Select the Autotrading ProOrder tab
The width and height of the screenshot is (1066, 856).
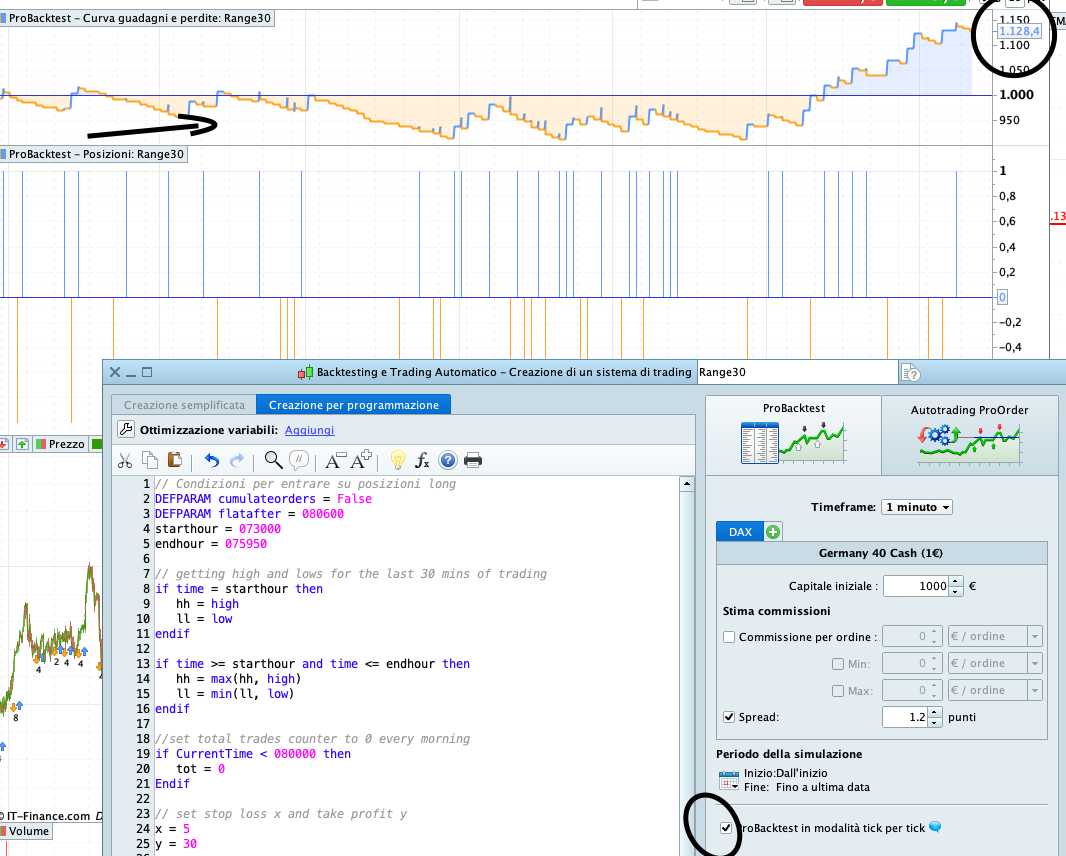point(969,436)
